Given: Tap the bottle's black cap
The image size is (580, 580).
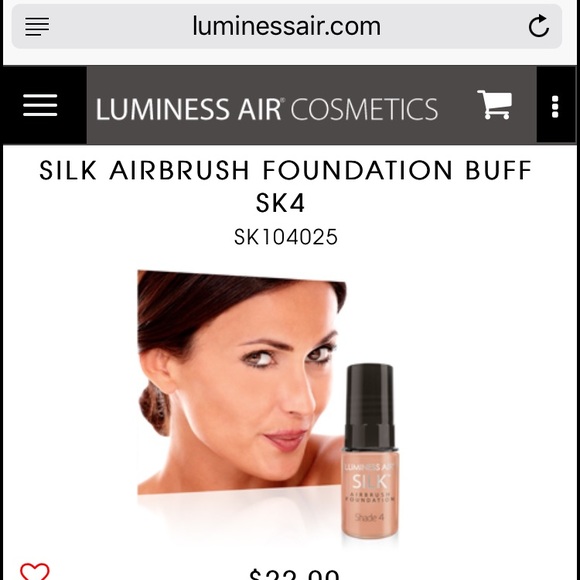Looking at the screenshot, I should 370,406.
